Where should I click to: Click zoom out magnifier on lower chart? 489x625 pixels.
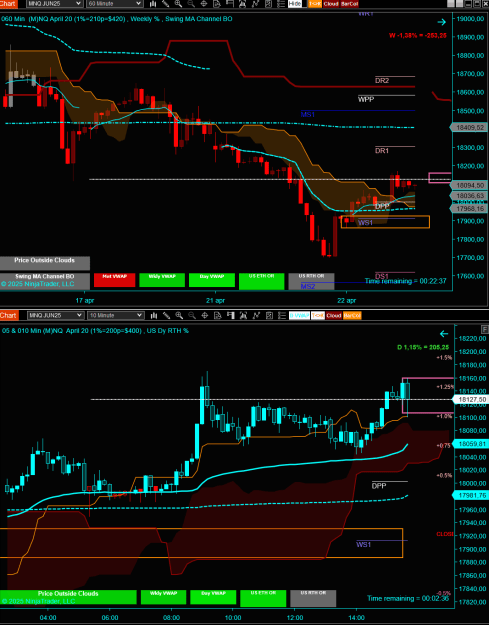[x=192, y=315]
